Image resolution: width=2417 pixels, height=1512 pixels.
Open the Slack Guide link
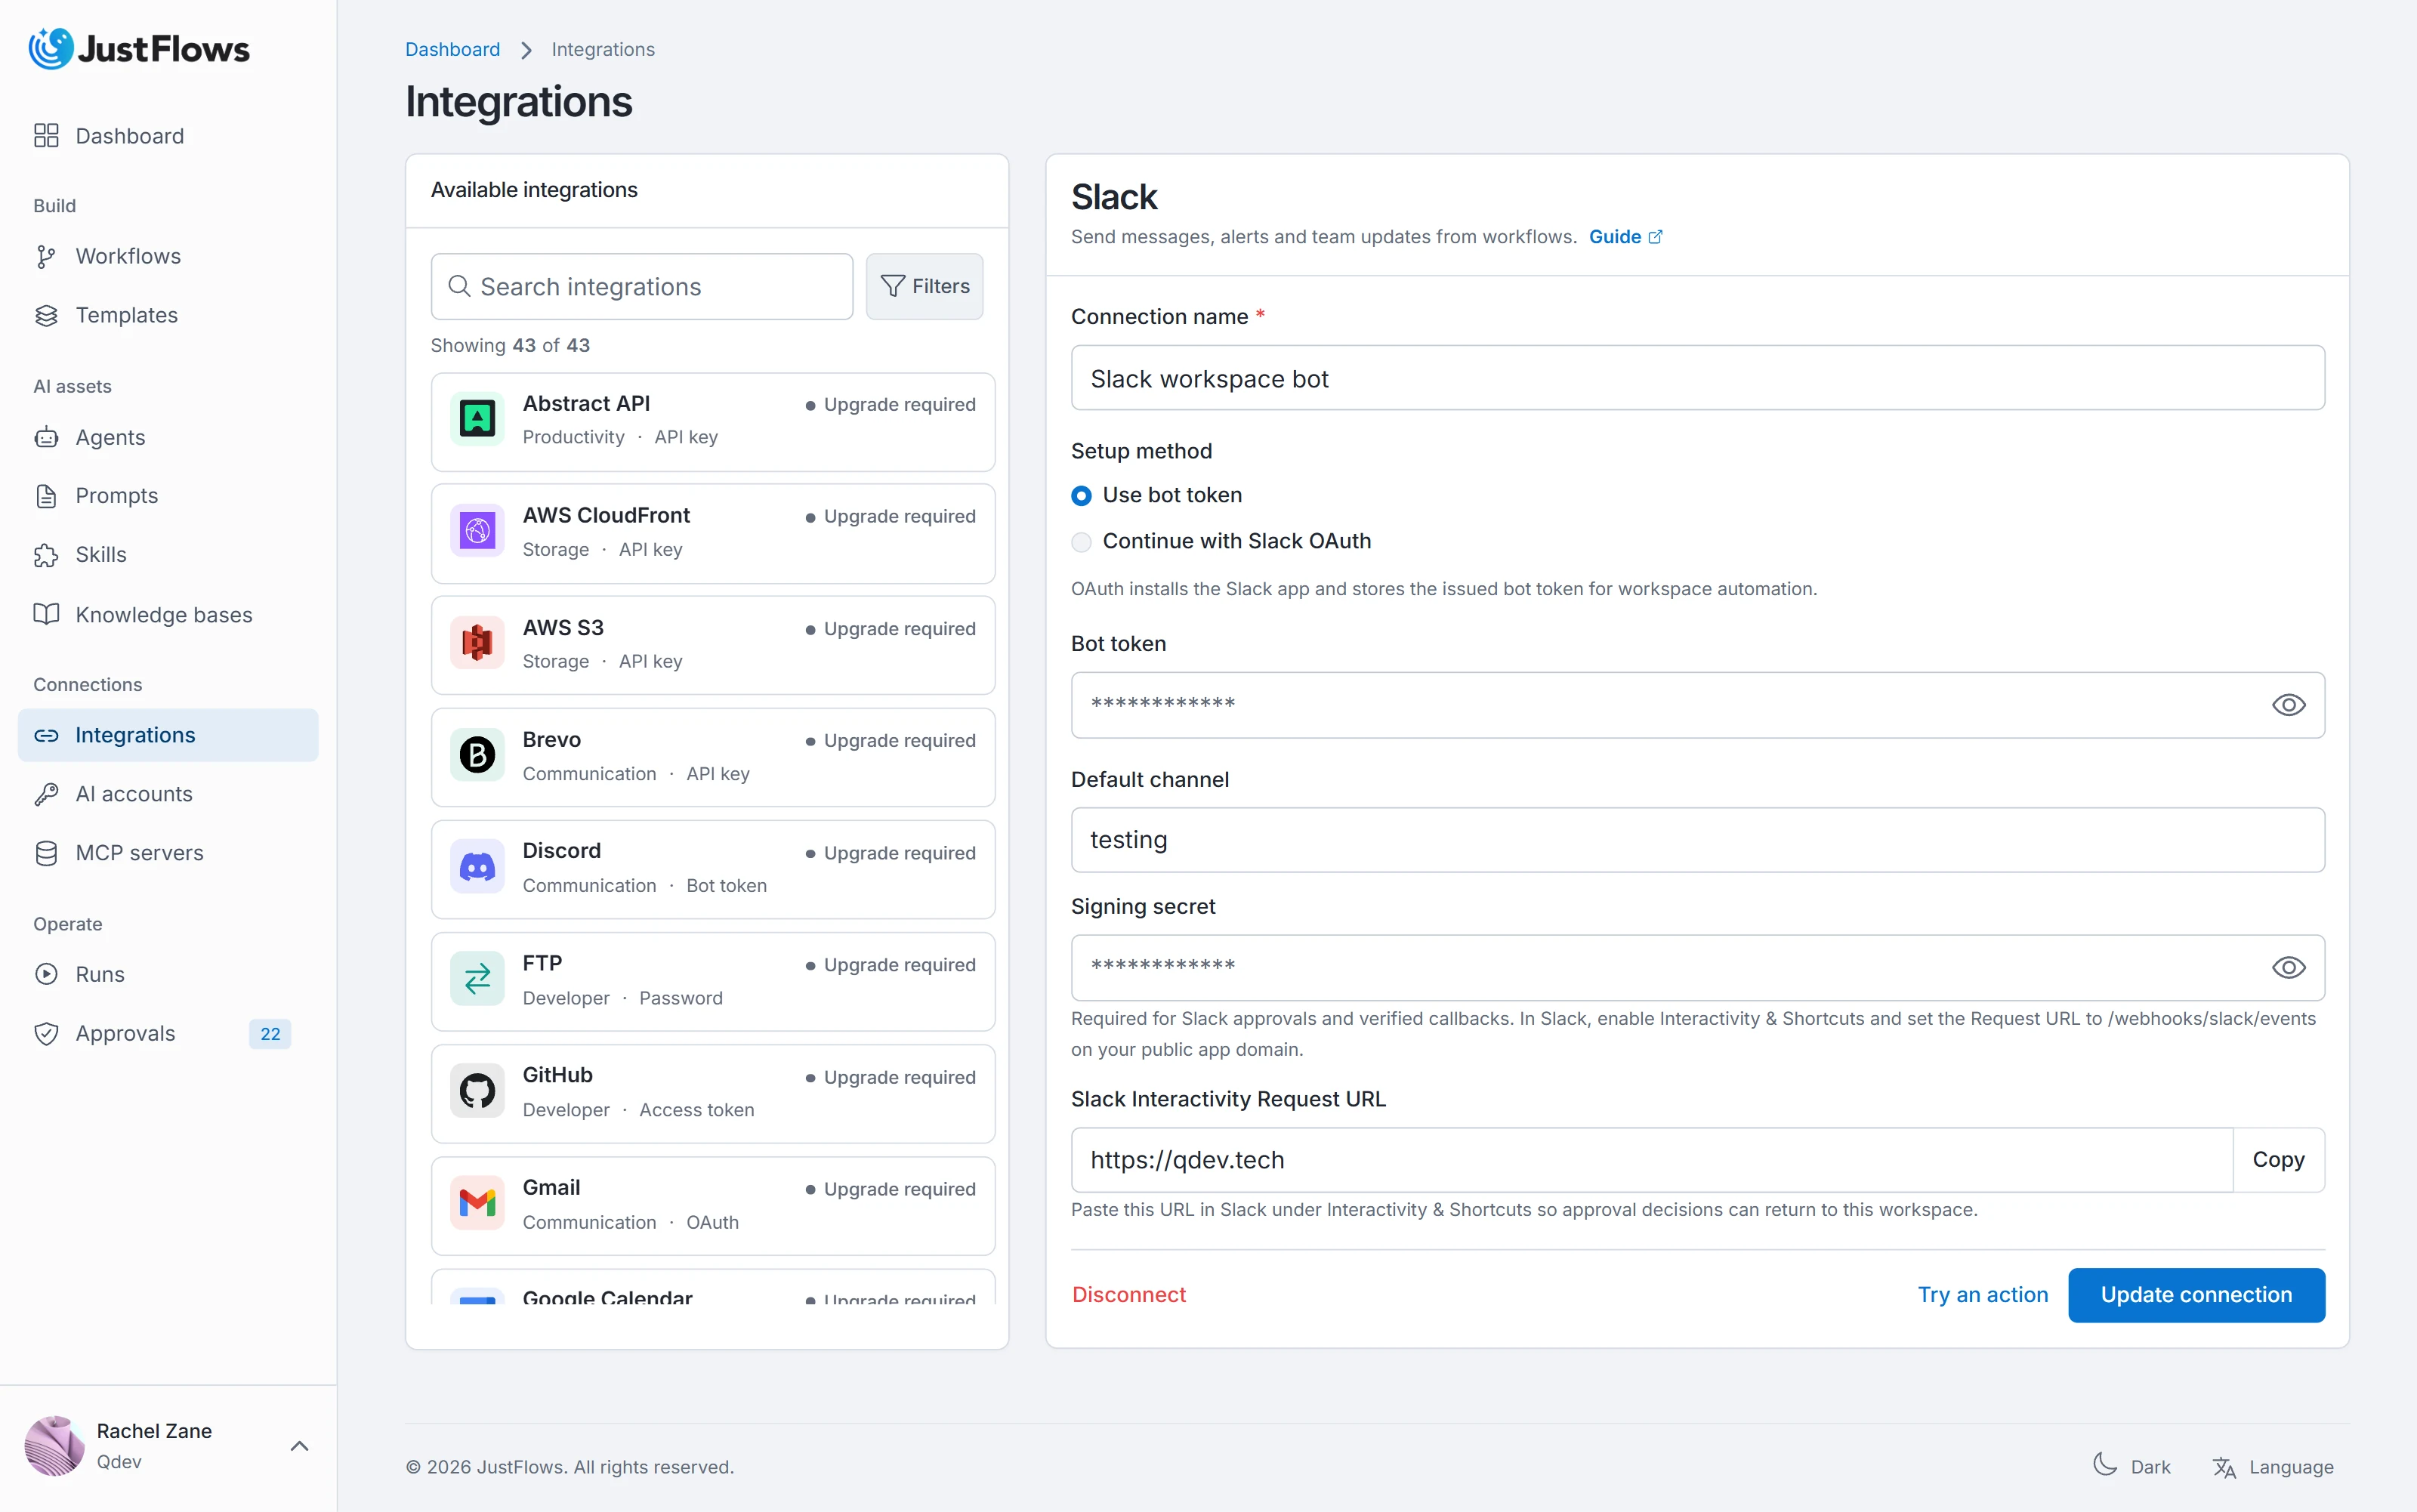tap(1625, 237)
